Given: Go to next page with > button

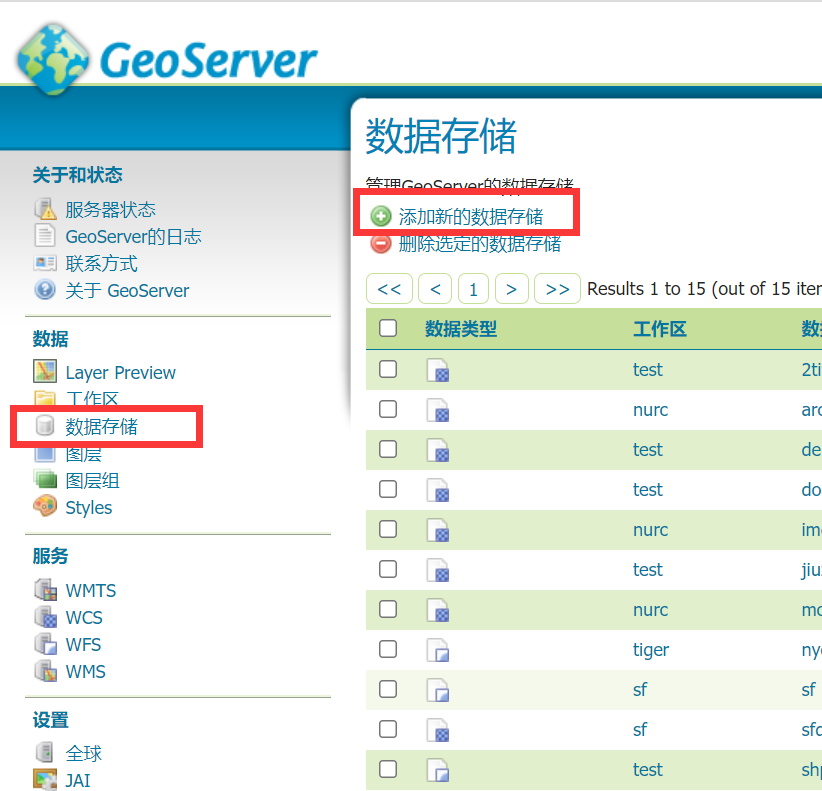Looking at the screenshot, I should point(512,288).
